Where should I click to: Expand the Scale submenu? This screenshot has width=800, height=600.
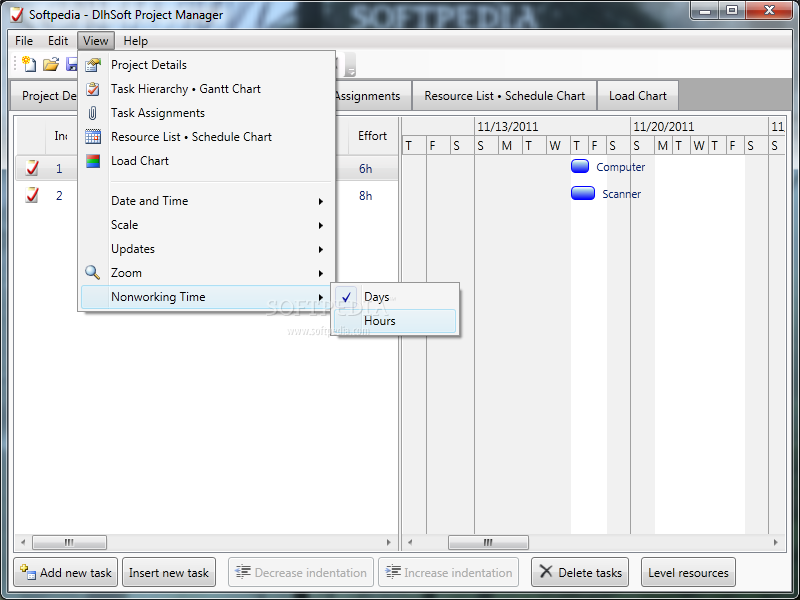pos(208,225)
